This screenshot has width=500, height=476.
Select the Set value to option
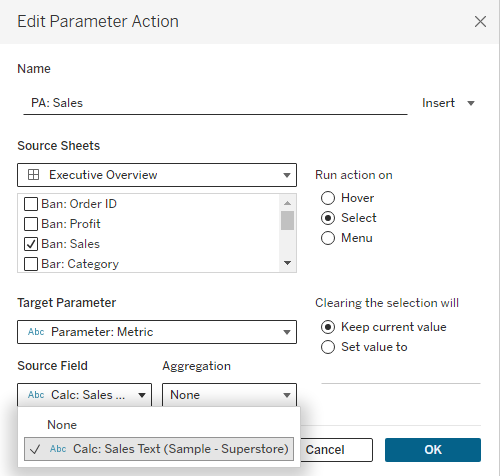[x=328, y=347]
